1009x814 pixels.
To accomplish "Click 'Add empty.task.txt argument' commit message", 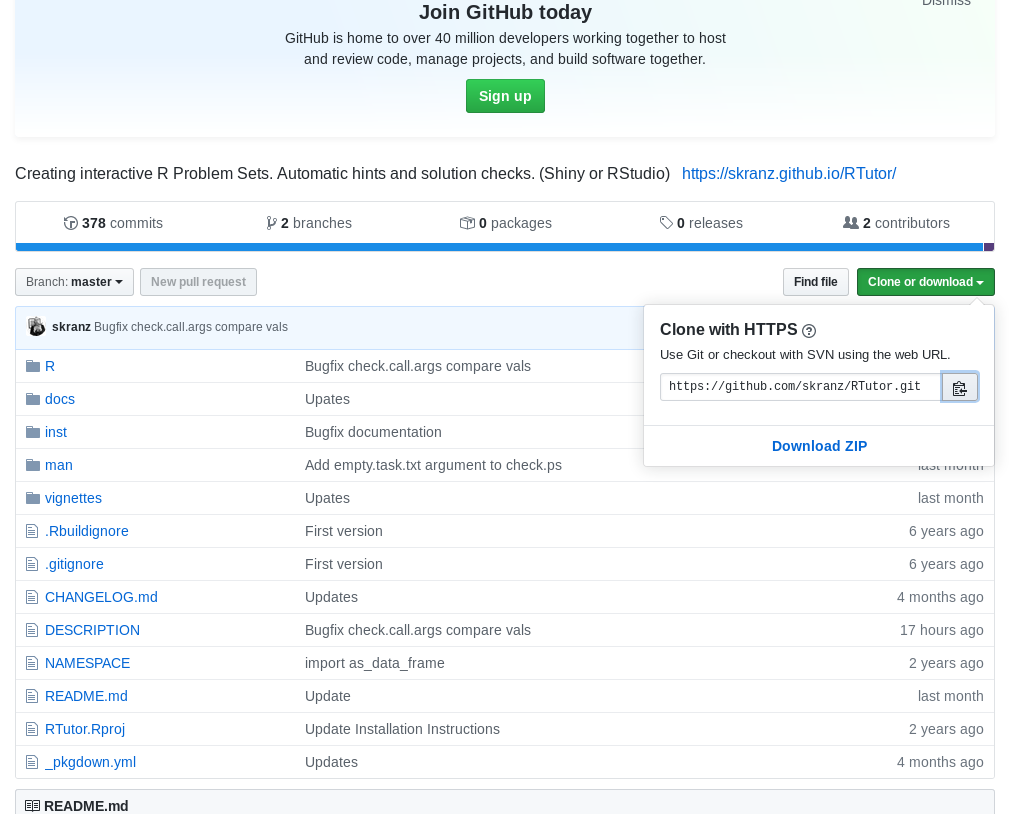I will point(433,465).
